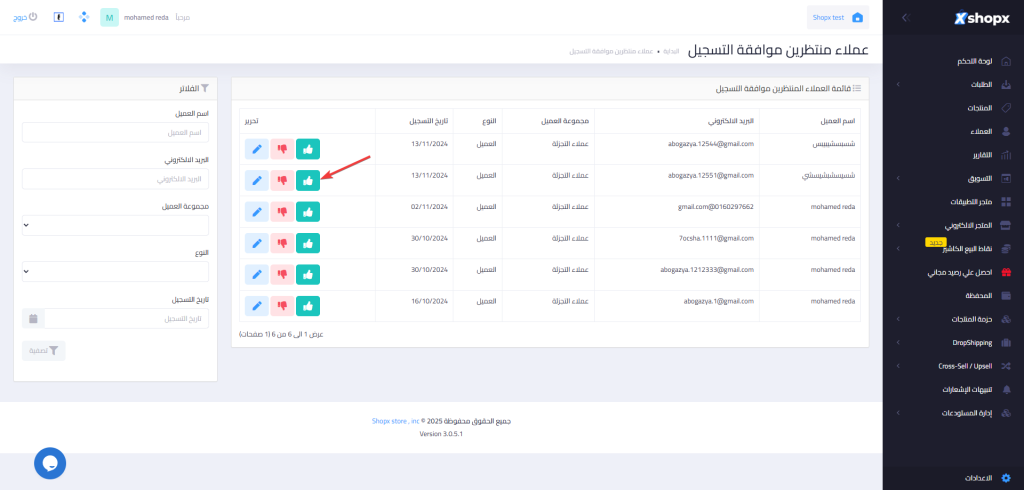
Task: Open the chat support bubble
Action: [x=50, y=462]
